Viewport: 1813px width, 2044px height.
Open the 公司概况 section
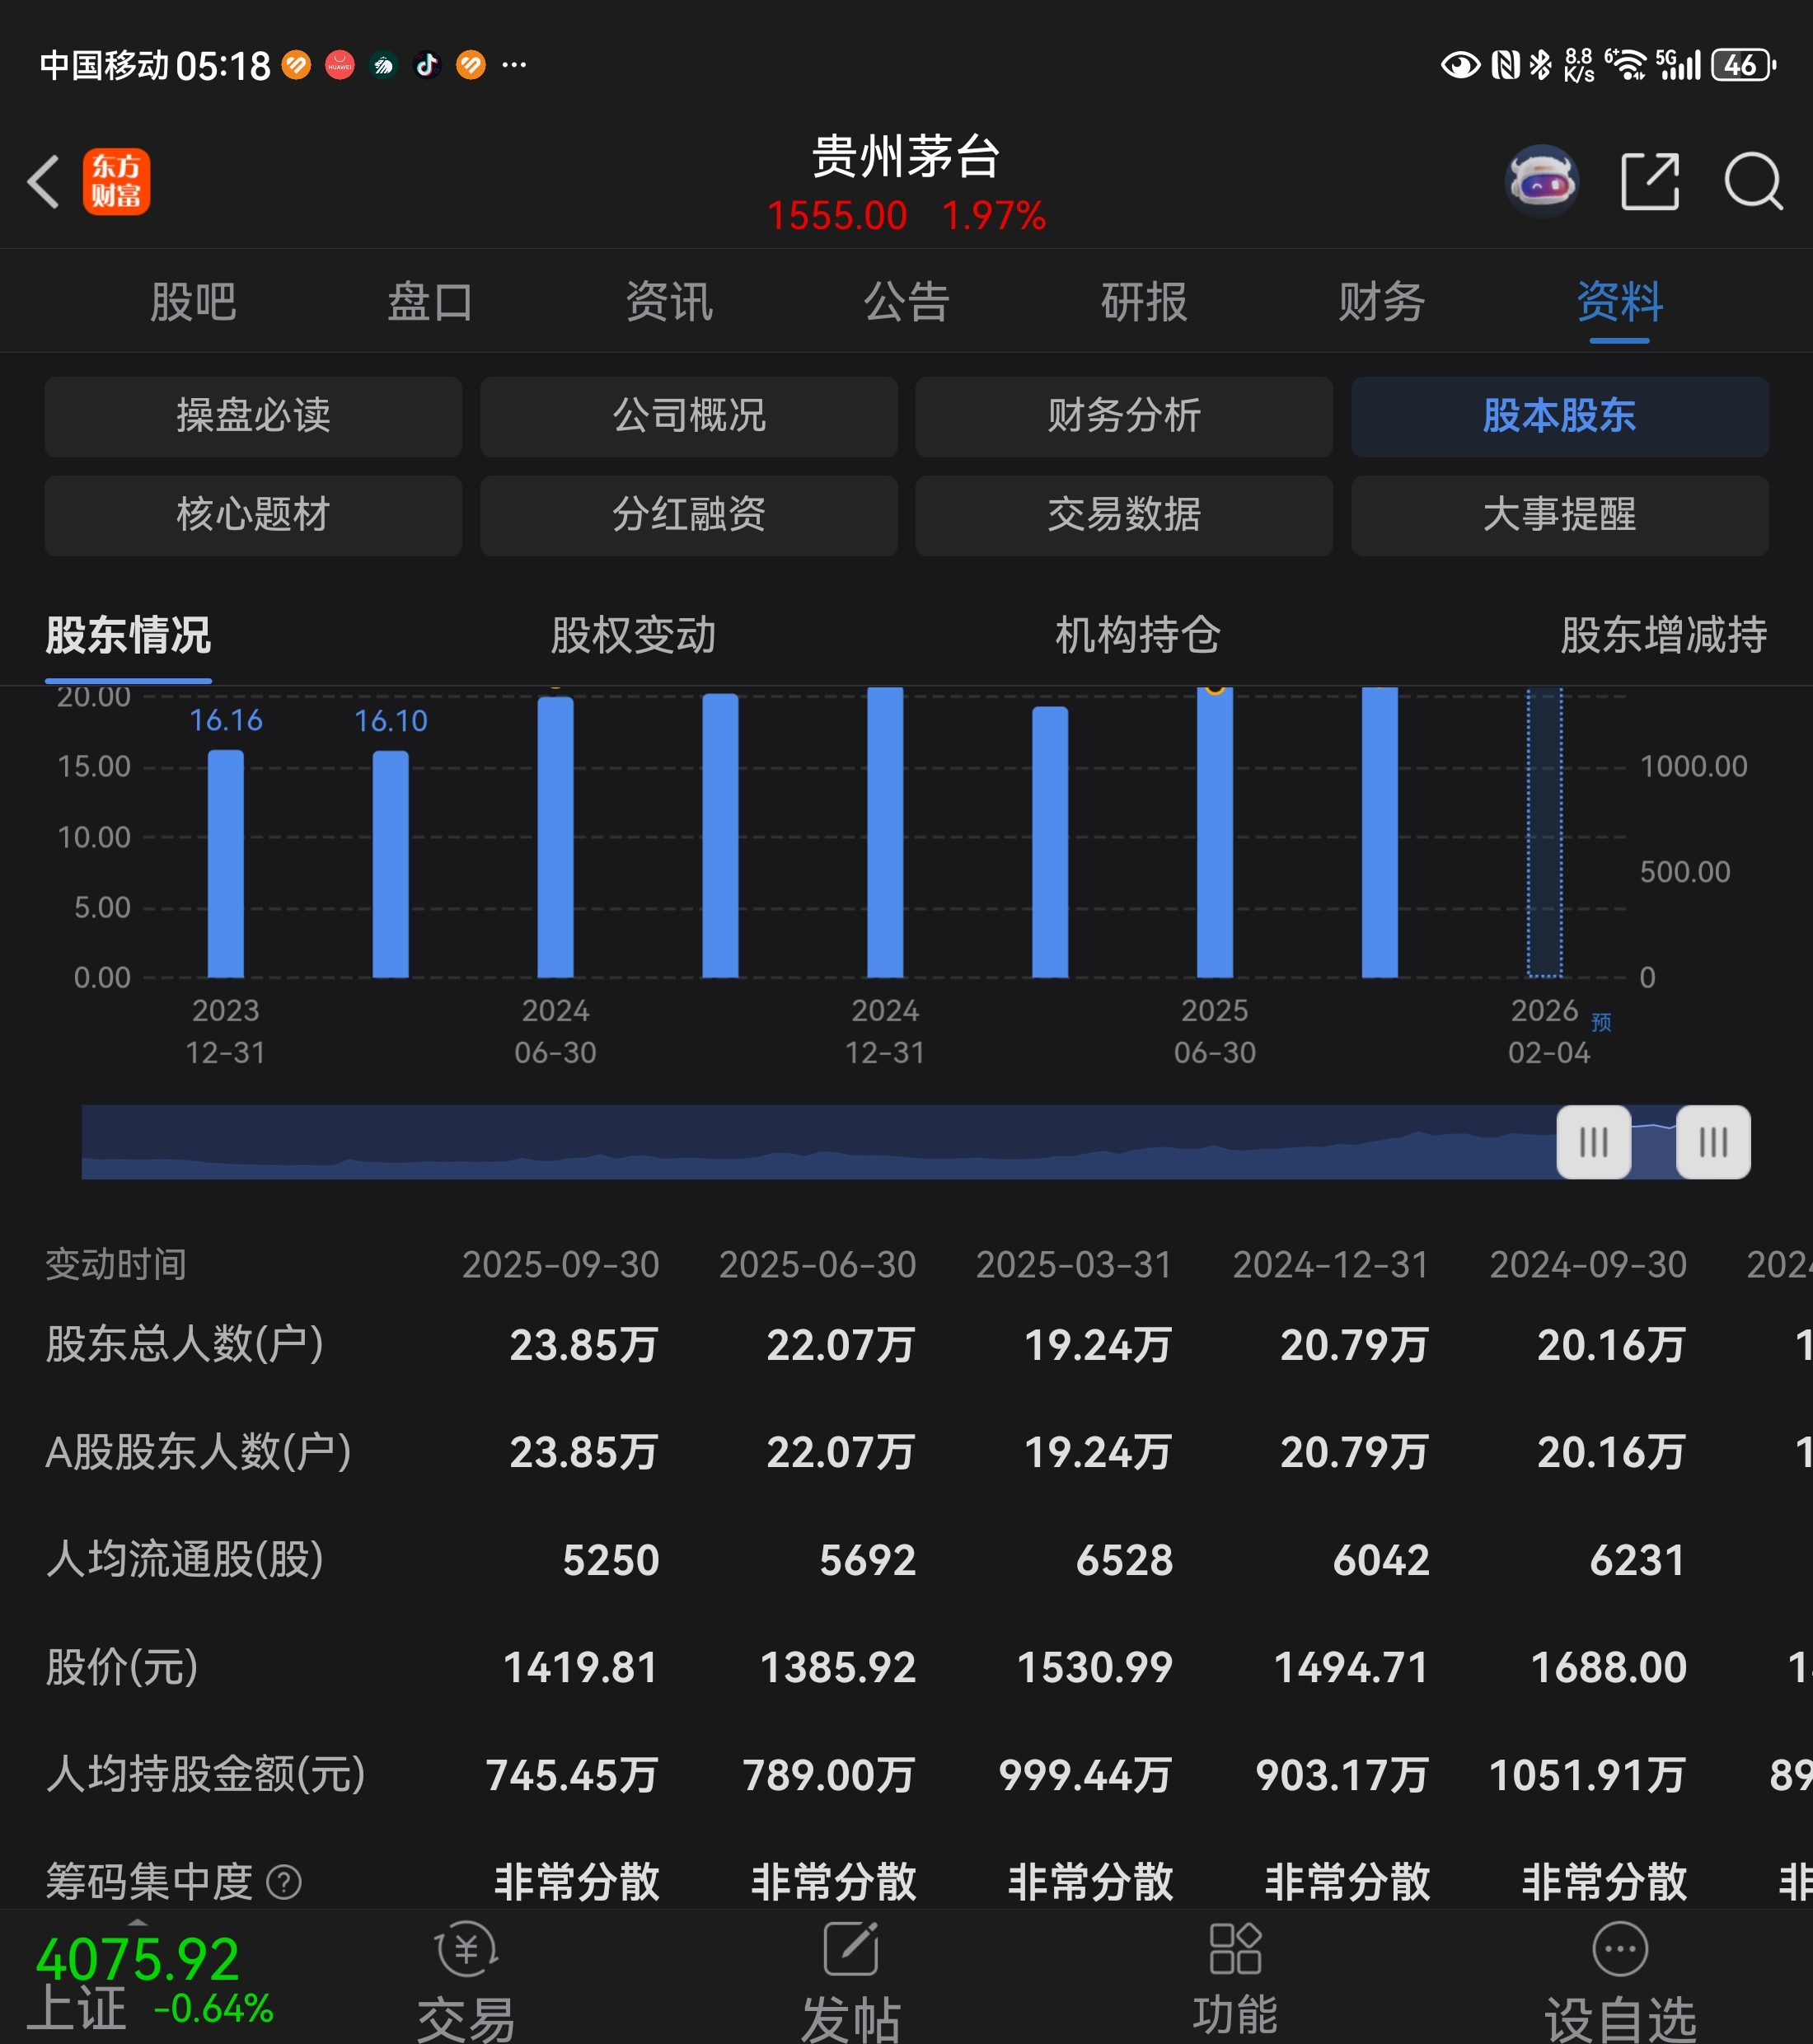coord(688,416)
